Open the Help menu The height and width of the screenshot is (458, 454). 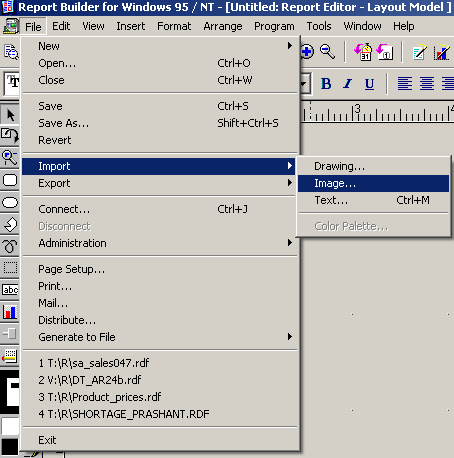click(404, 26)
